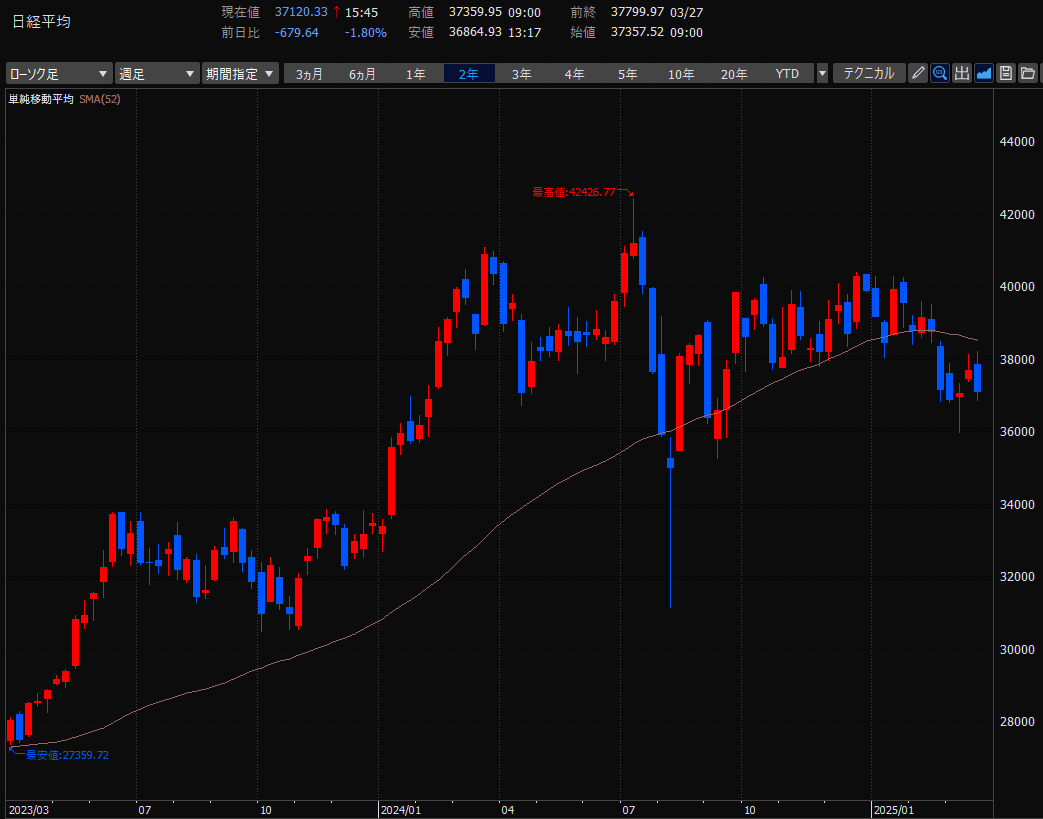Select the highlighted 2年 period tab
The height and width of the screenshot is (819, 1043).
pyautogui.click(x=469, y=74)
